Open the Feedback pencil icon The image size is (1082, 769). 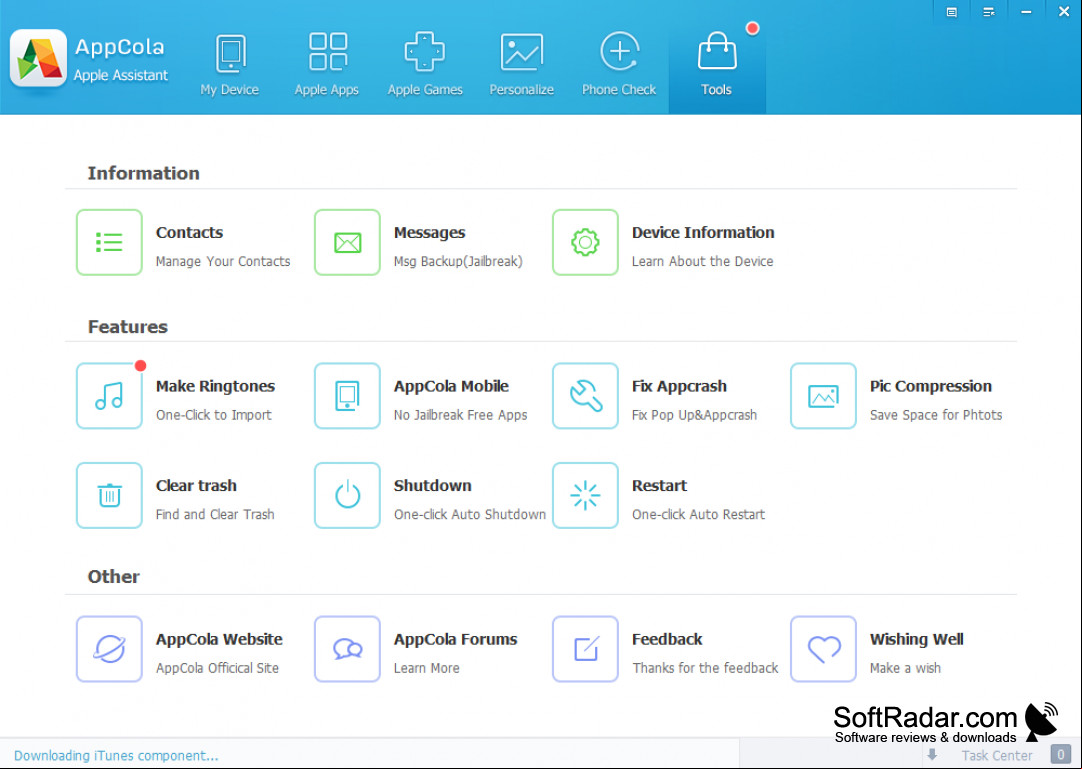(585, 649)
